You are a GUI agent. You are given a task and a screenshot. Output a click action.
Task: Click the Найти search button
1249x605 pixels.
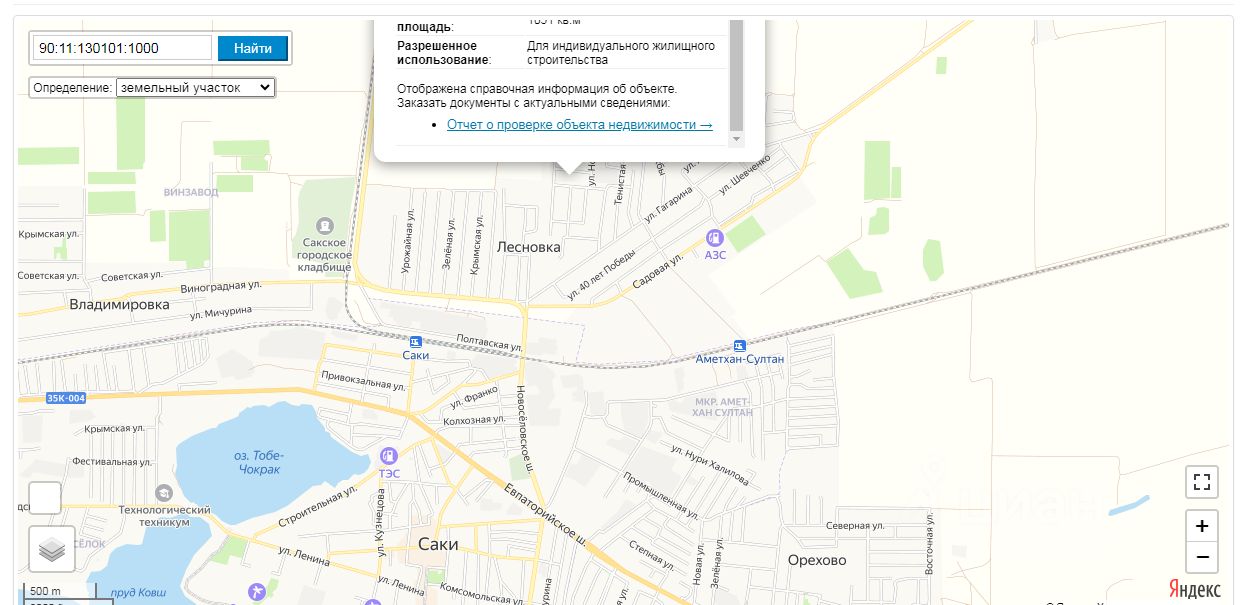tap(252, 48)
